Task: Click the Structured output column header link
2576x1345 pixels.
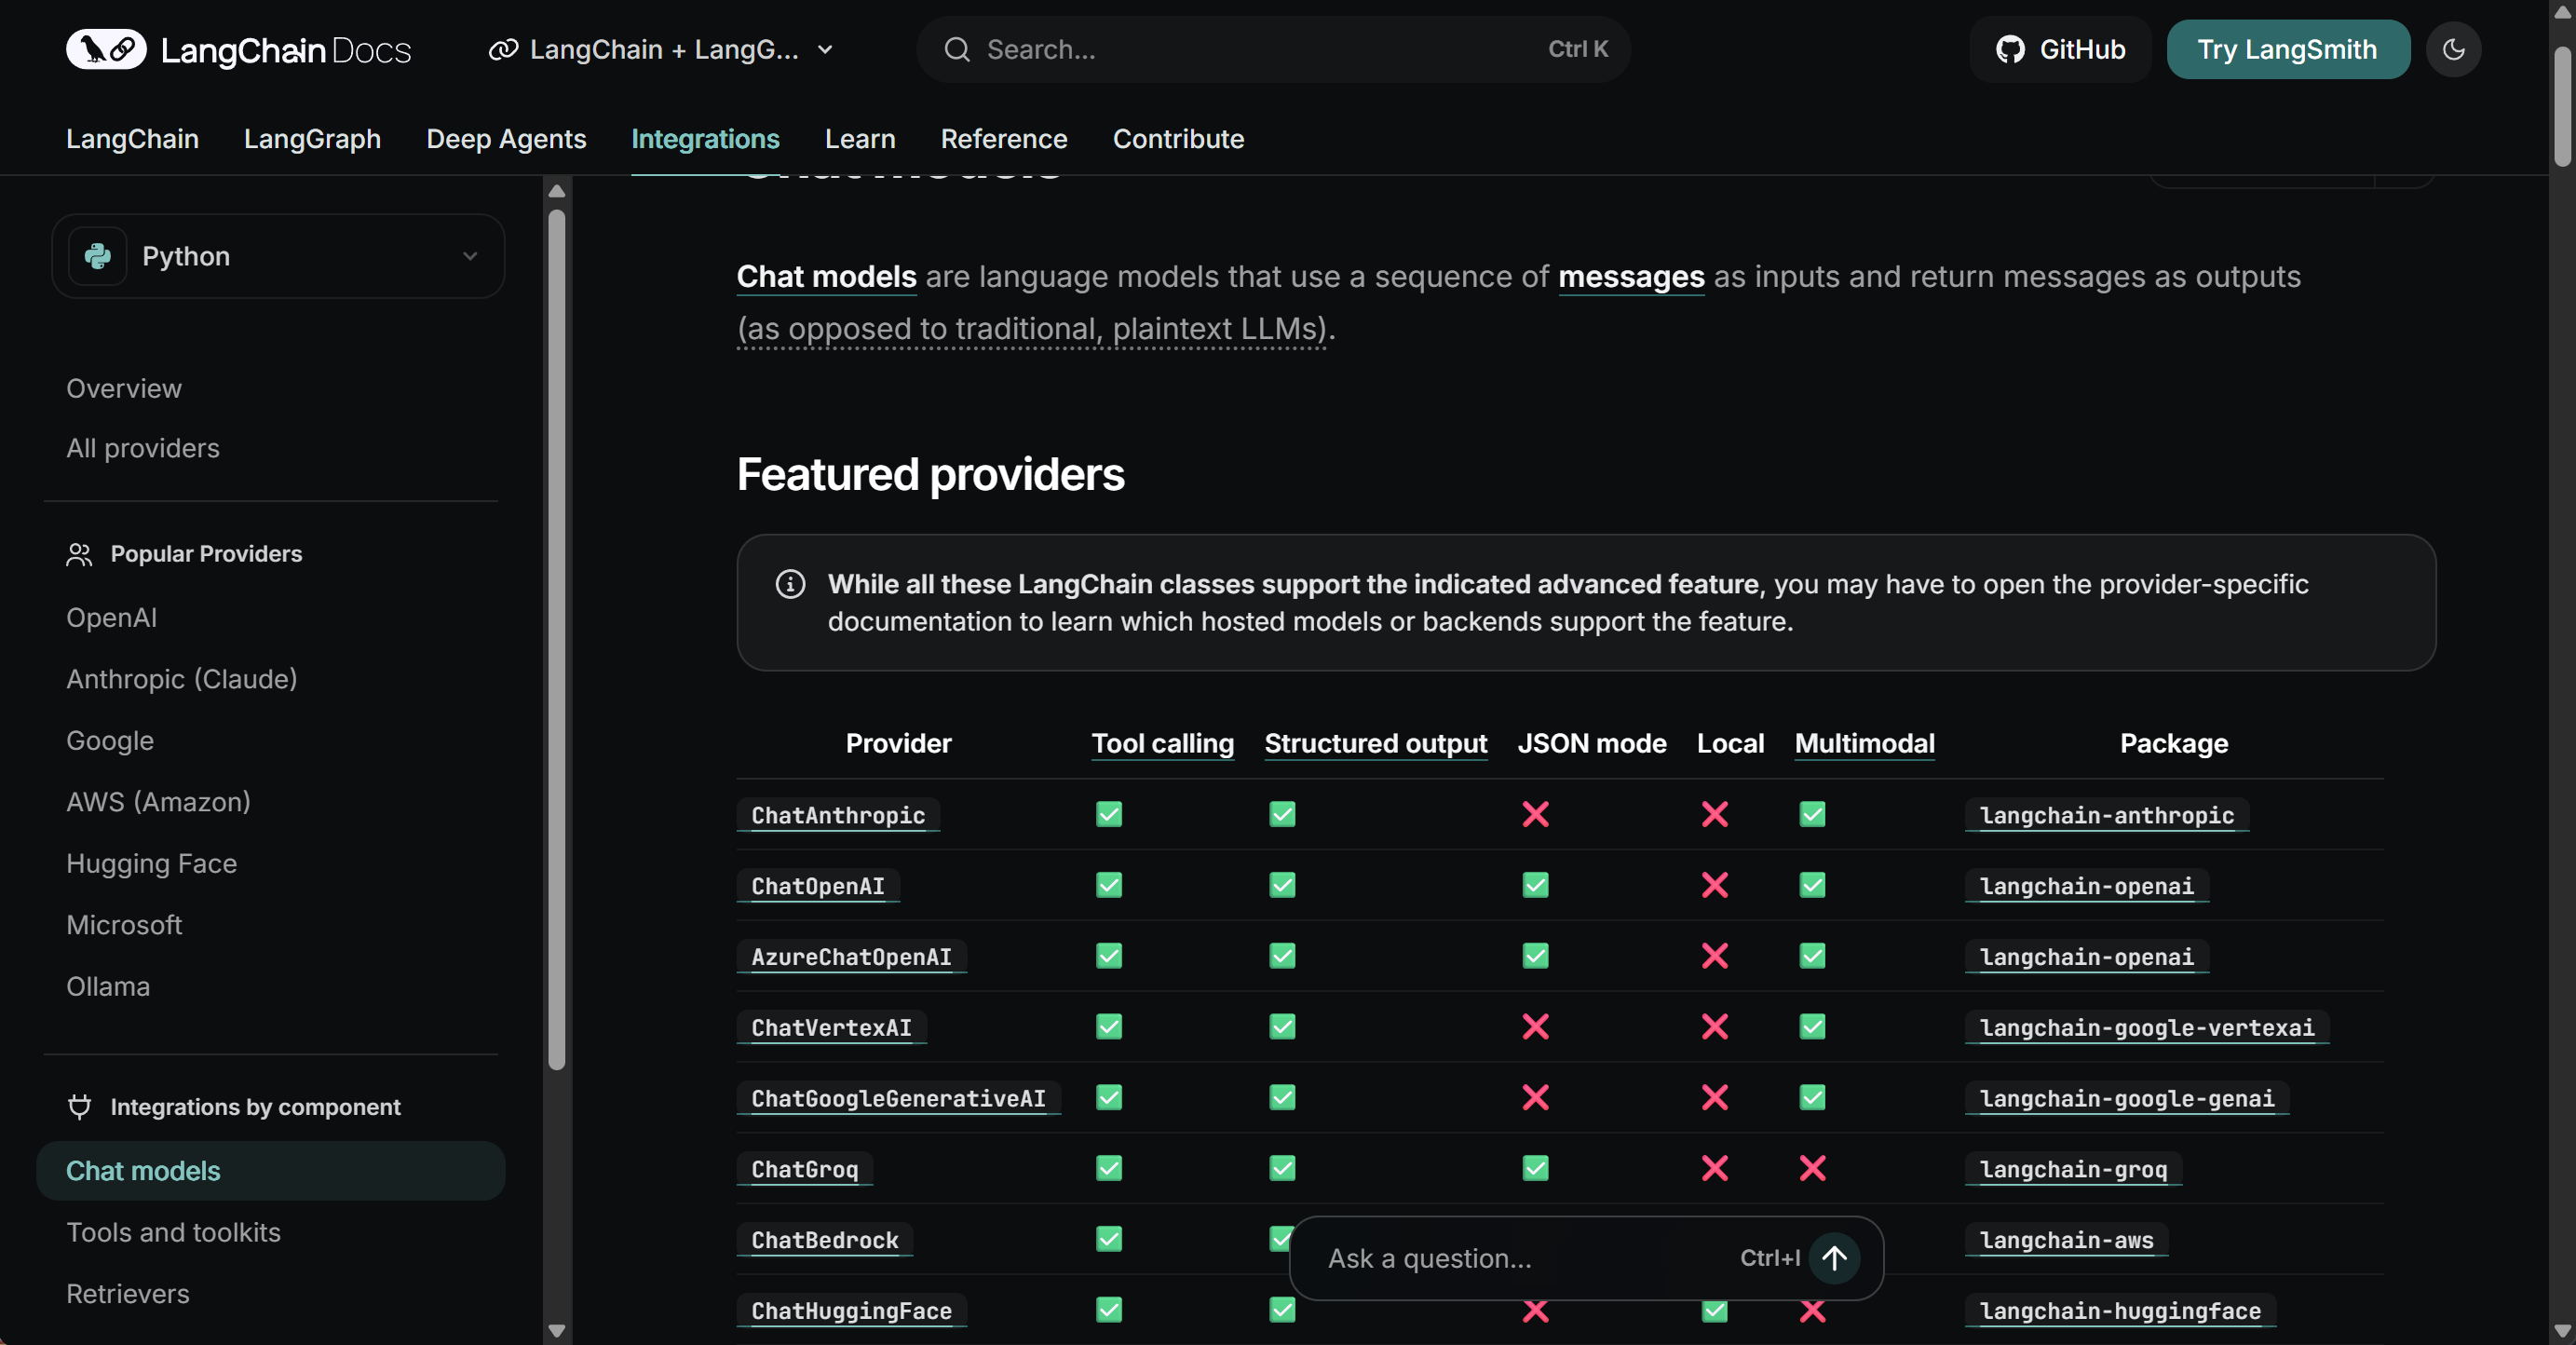Action: (x=1375, y=743)
